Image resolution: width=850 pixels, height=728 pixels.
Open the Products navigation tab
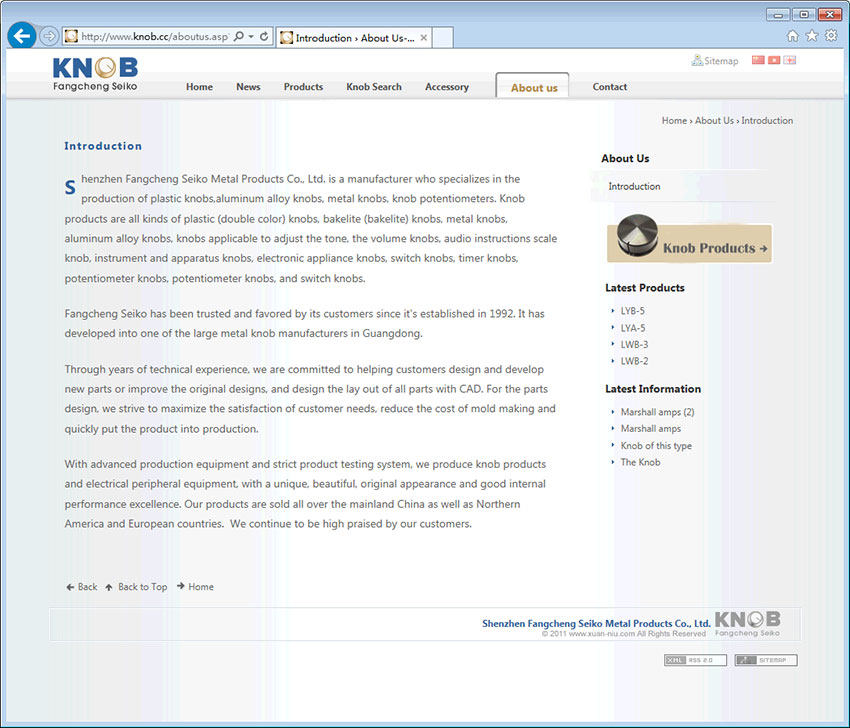point(303,87)
